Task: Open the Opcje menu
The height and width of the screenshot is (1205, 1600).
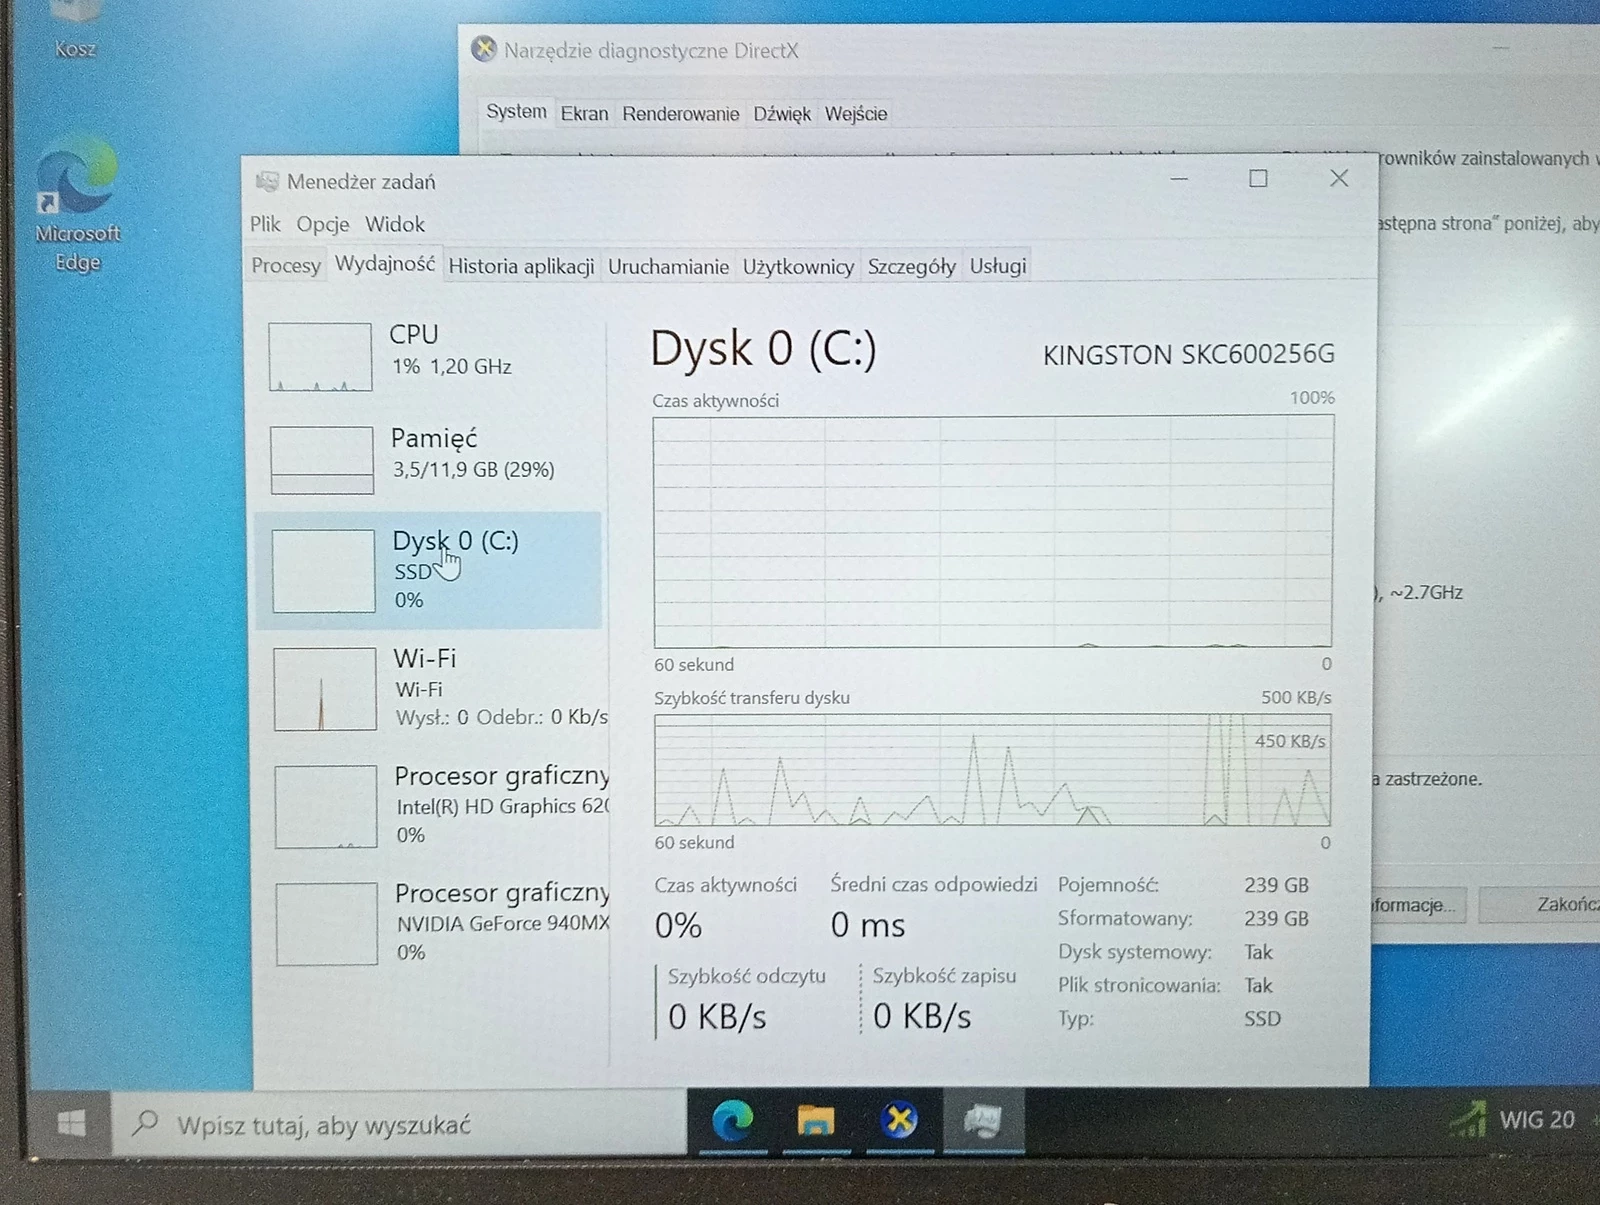Action: pos(322,224)
